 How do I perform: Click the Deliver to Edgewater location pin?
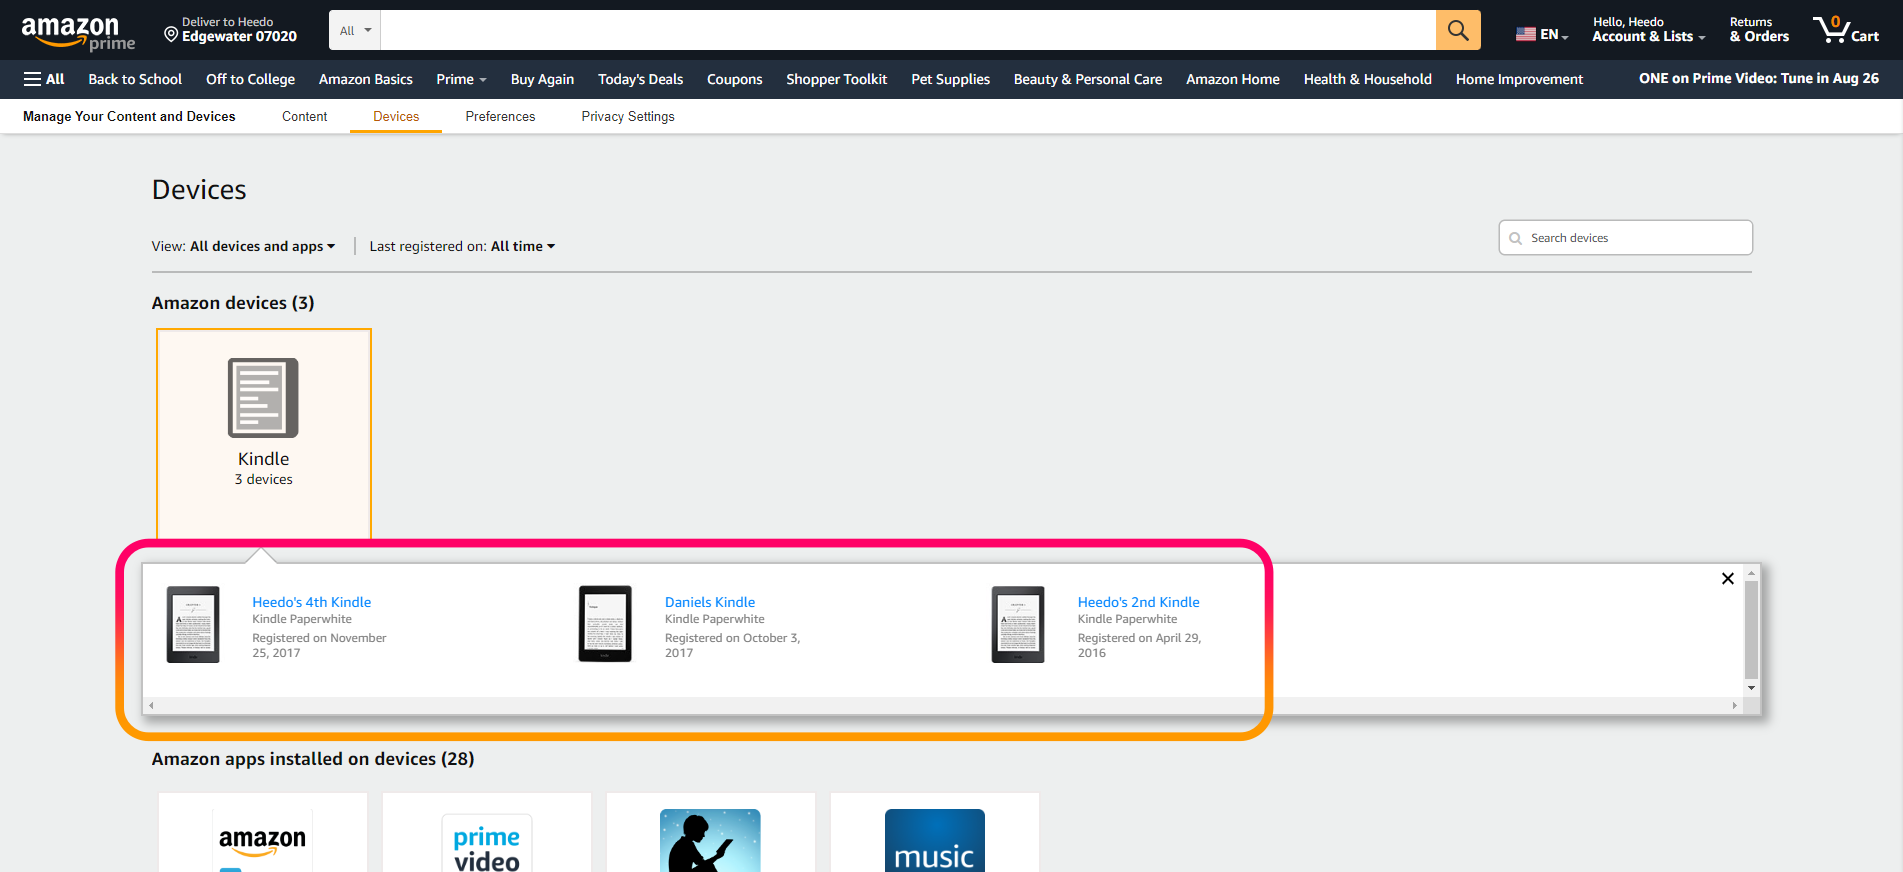(x=171, y=35)
